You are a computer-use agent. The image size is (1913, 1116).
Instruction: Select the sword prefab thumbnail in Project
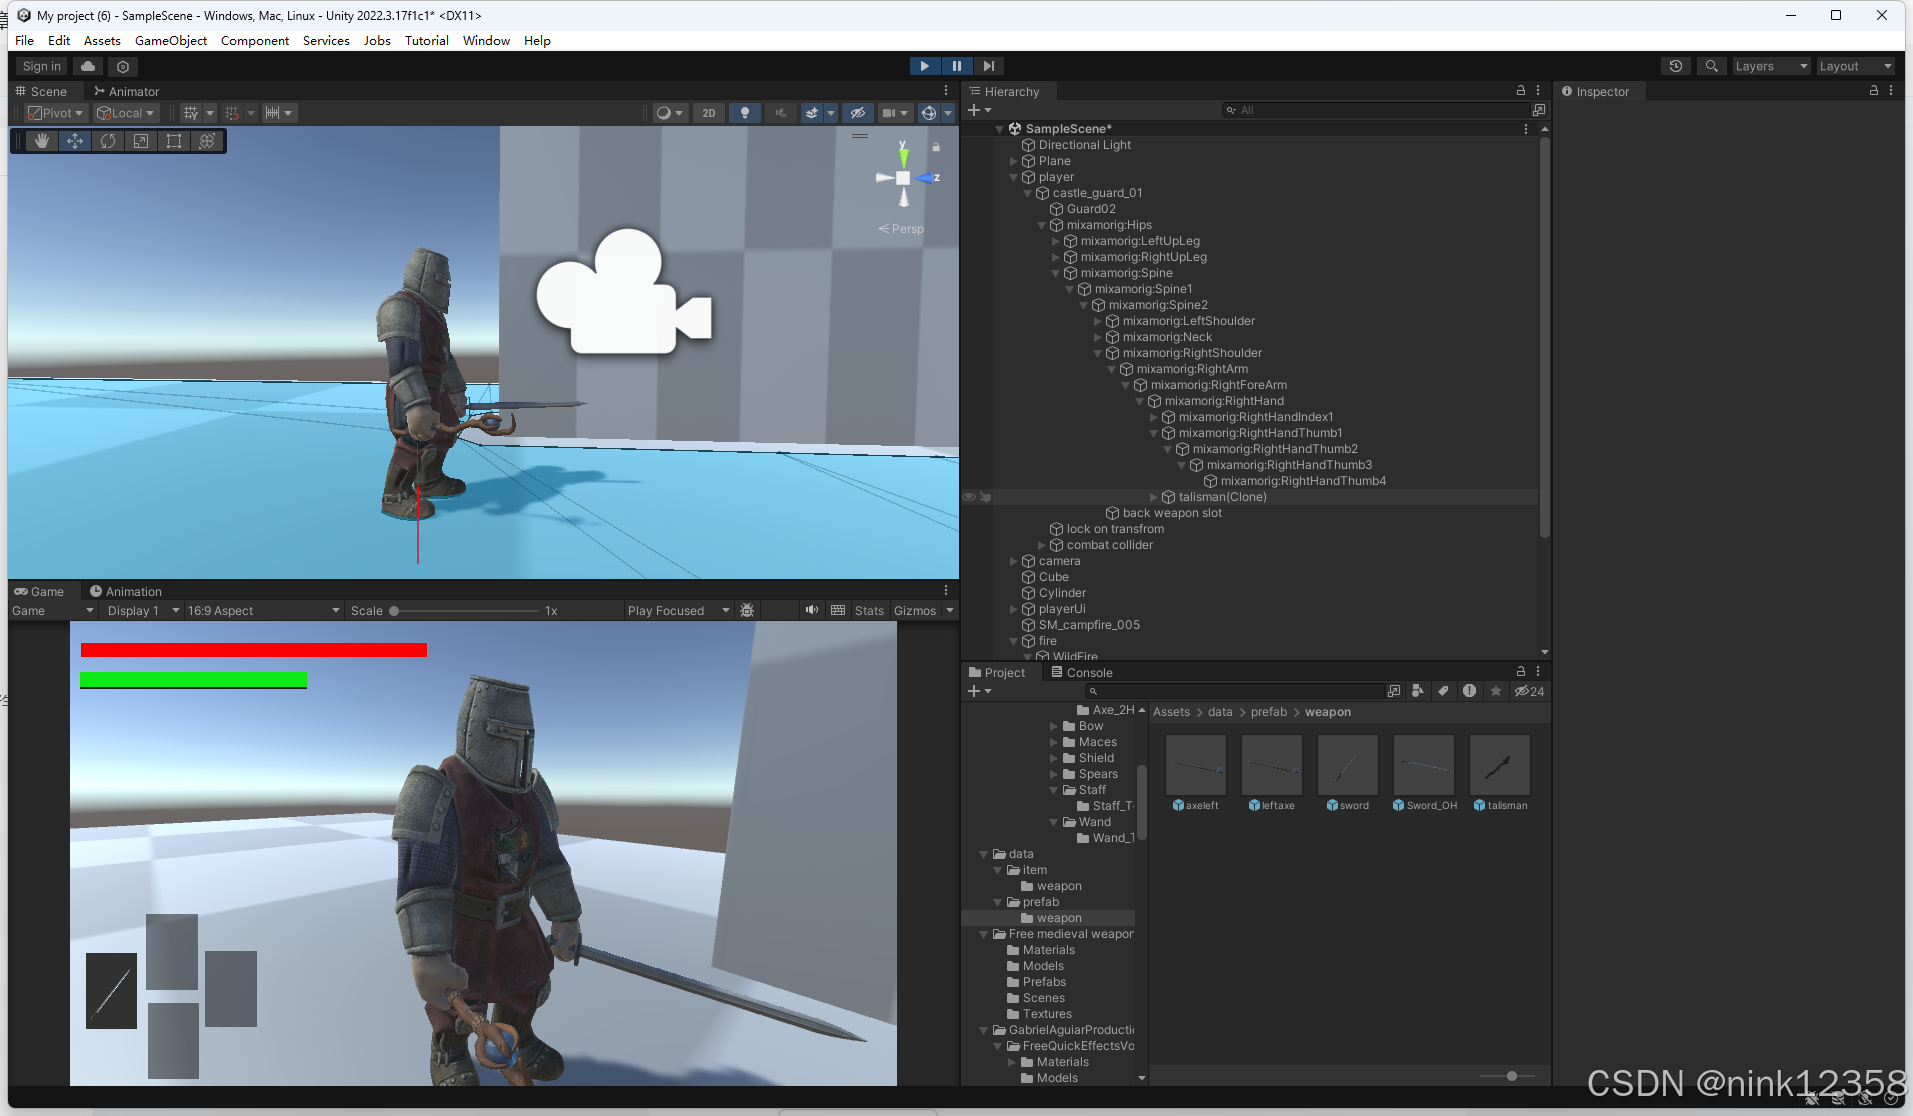pos(1347,767)
